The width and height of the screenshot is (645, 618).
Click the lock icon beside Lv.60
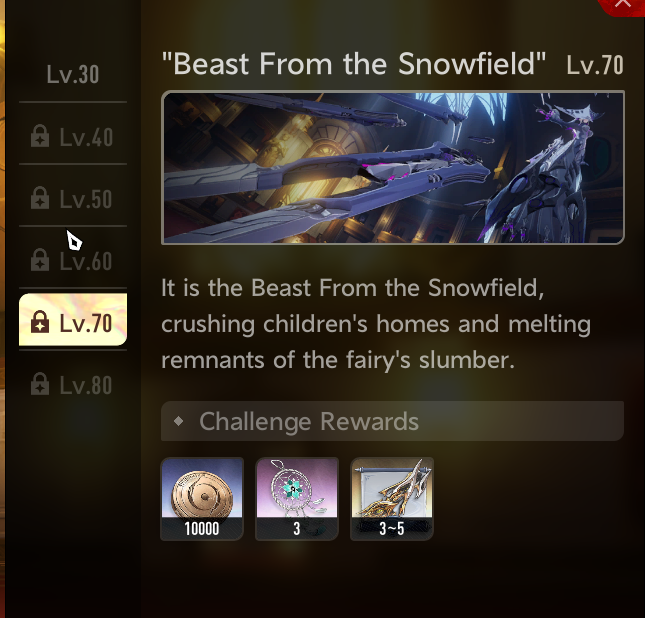(x=40, y=260)
